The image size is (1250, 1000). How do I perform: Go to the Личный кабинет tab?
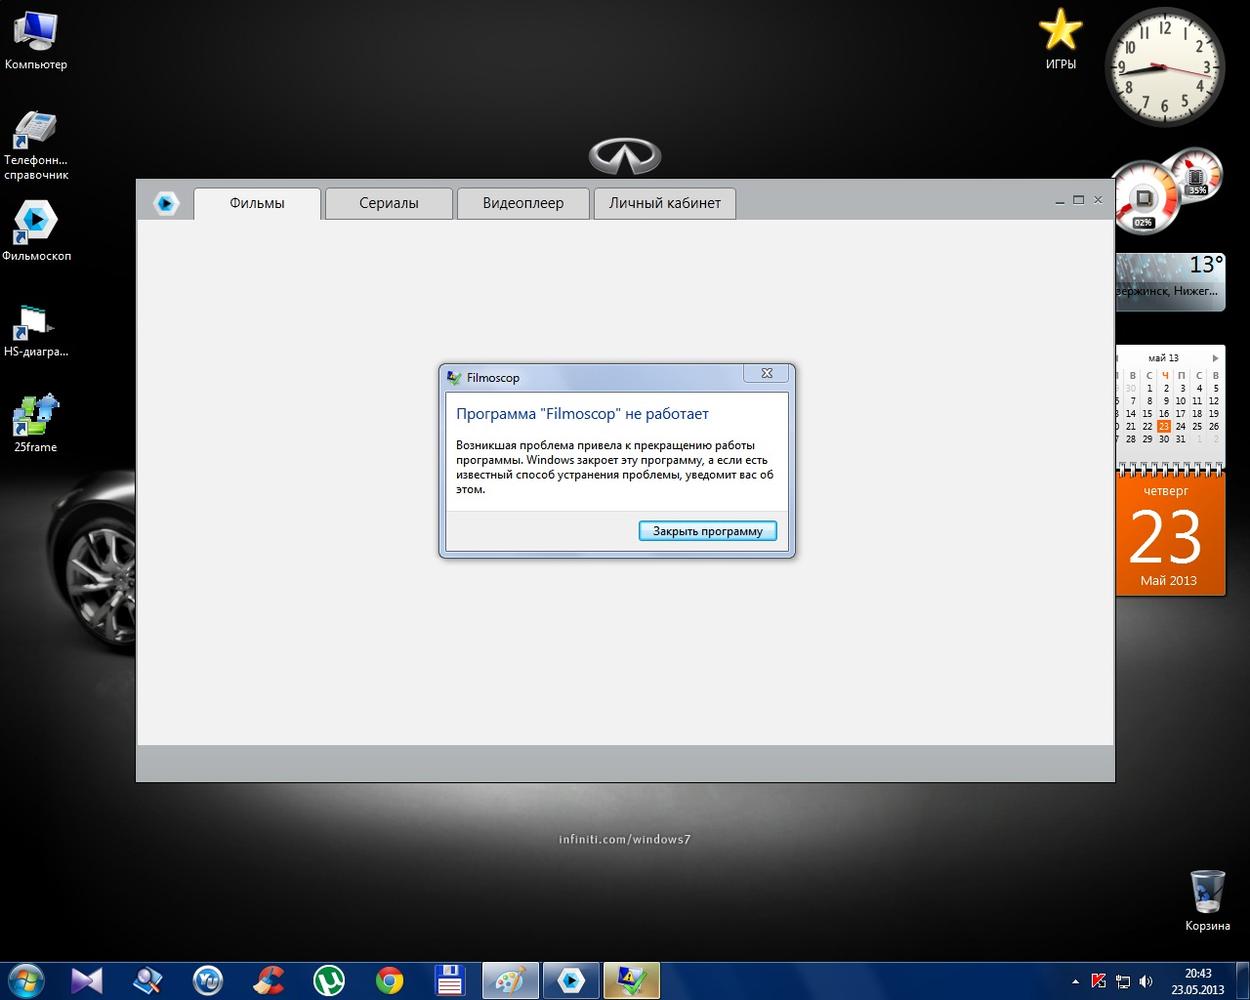click(665, 203)
